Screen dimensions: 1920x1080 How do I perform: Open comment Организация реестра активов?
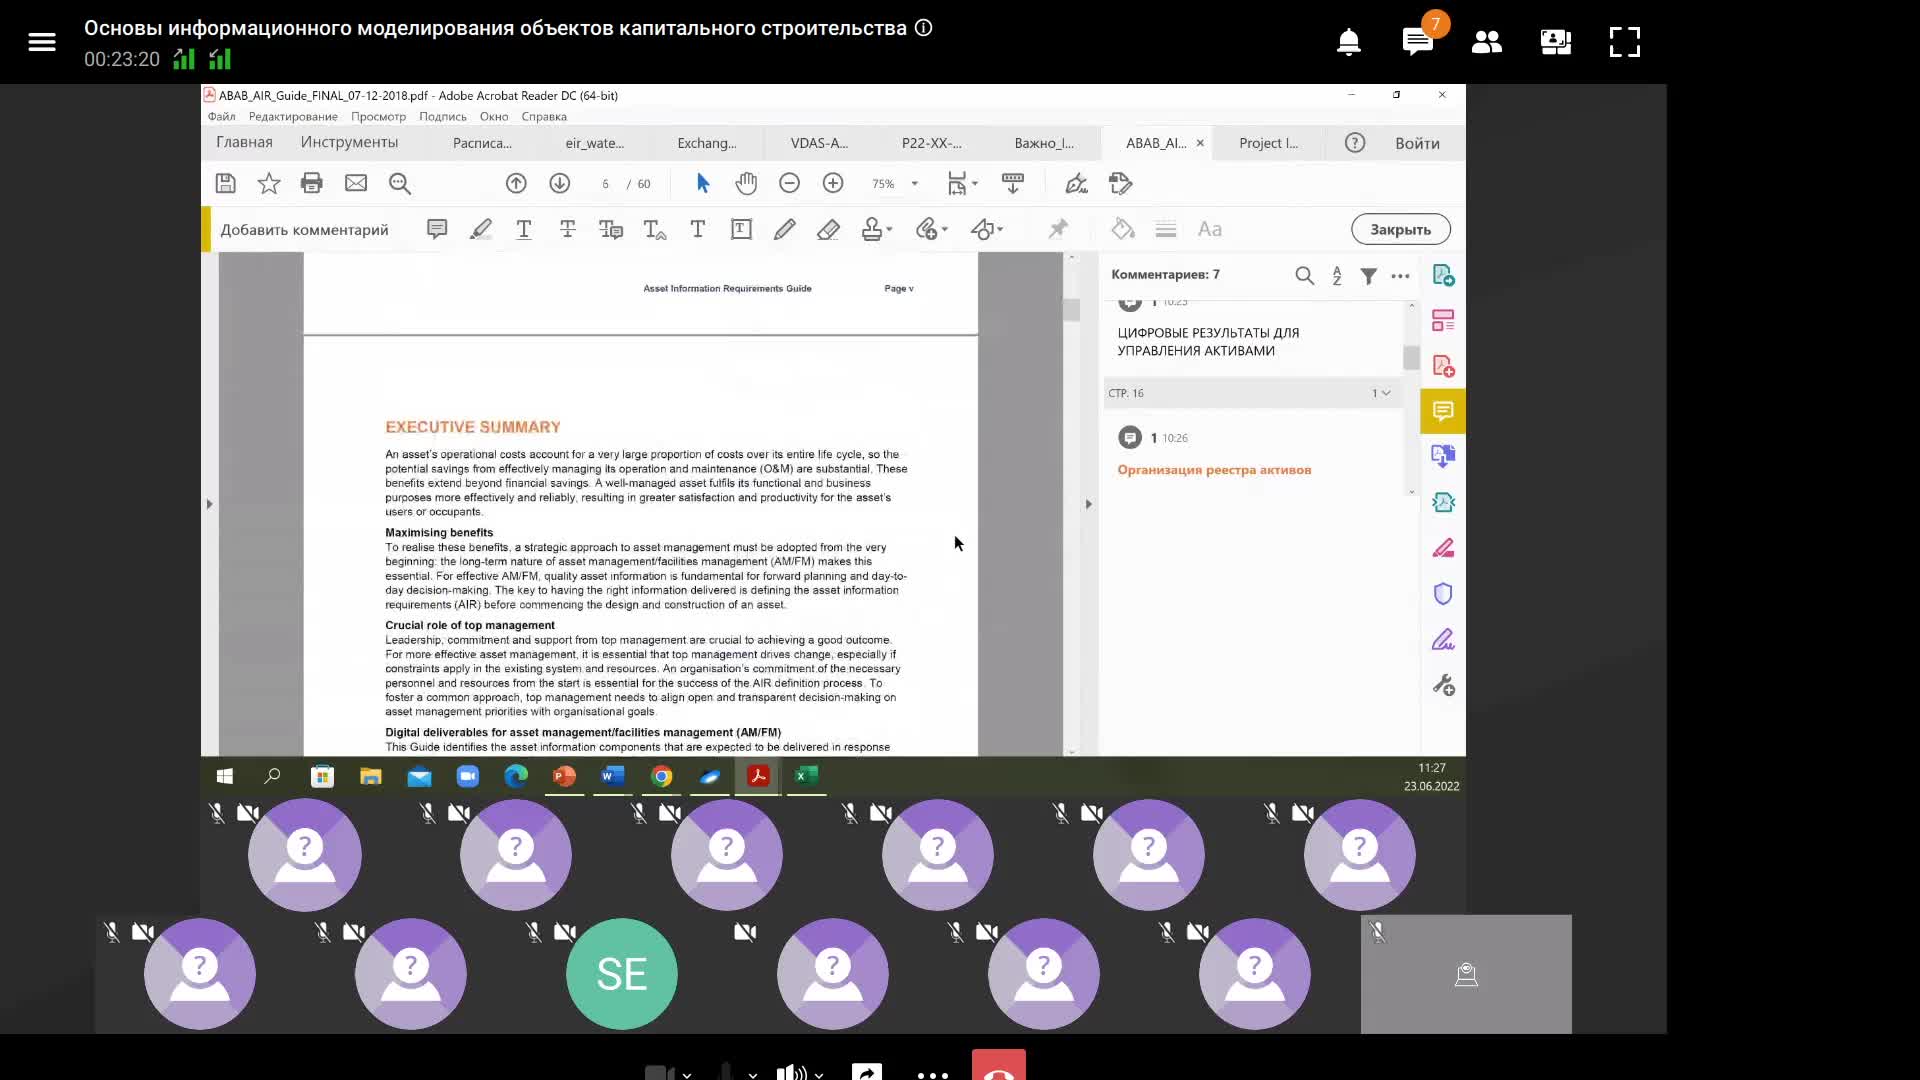1214,470
